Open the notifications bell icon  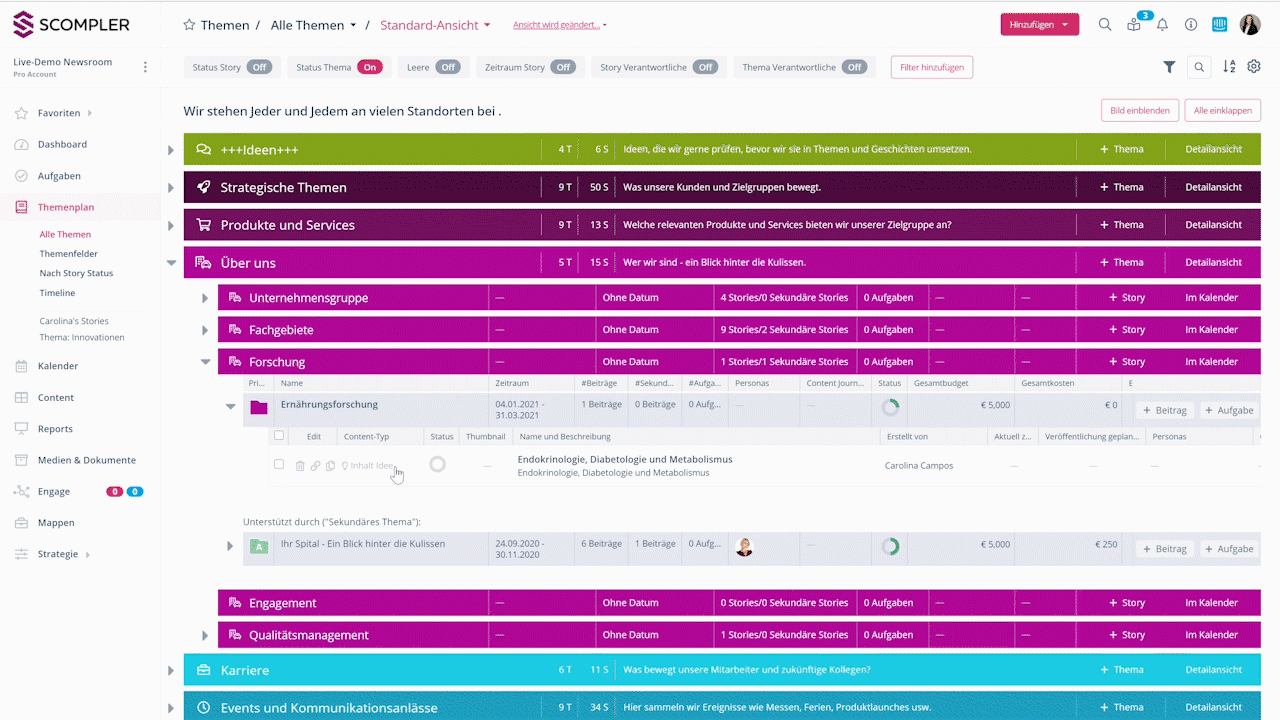[1162, 25]
